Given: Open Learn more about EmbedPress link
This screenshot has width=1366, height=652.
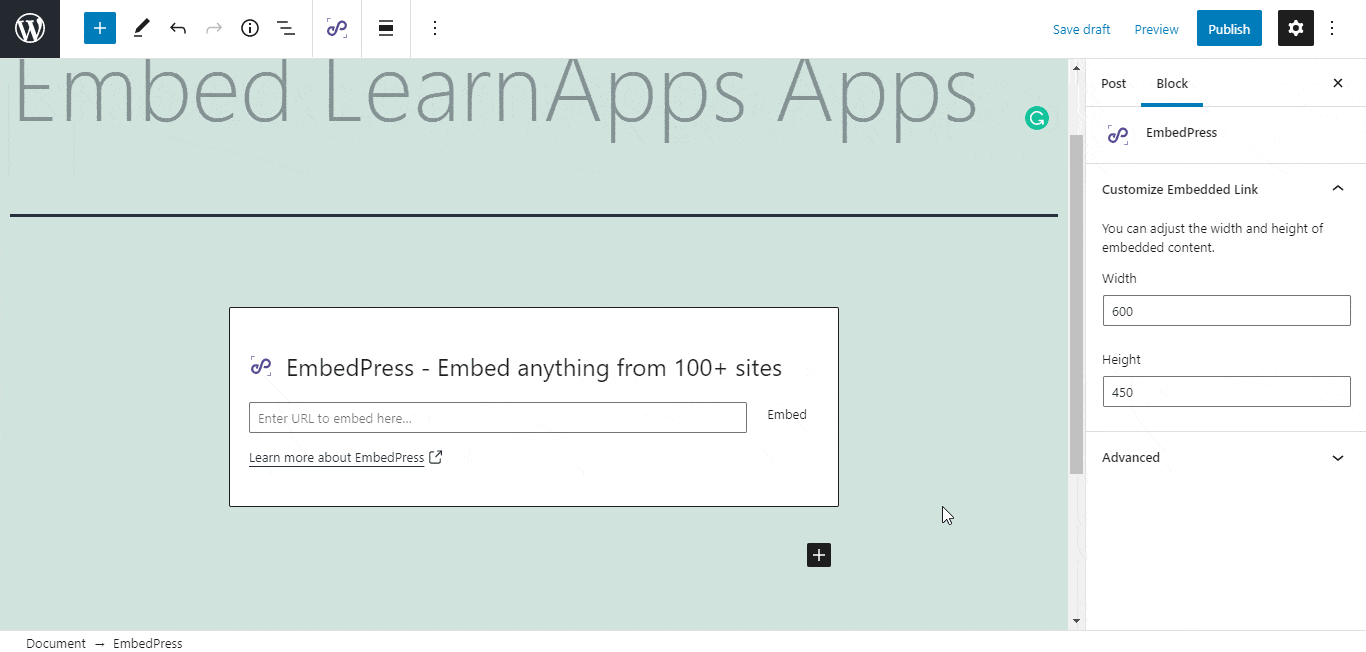Looking at the screenshot, I should click(337, 458).
